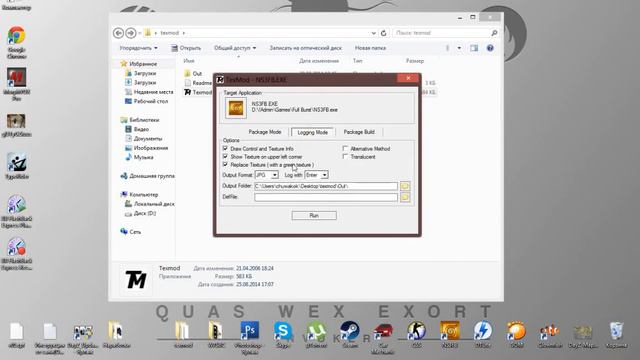Switch to Package Mode tab
The image size is (640, 360).
coord(265,132)
